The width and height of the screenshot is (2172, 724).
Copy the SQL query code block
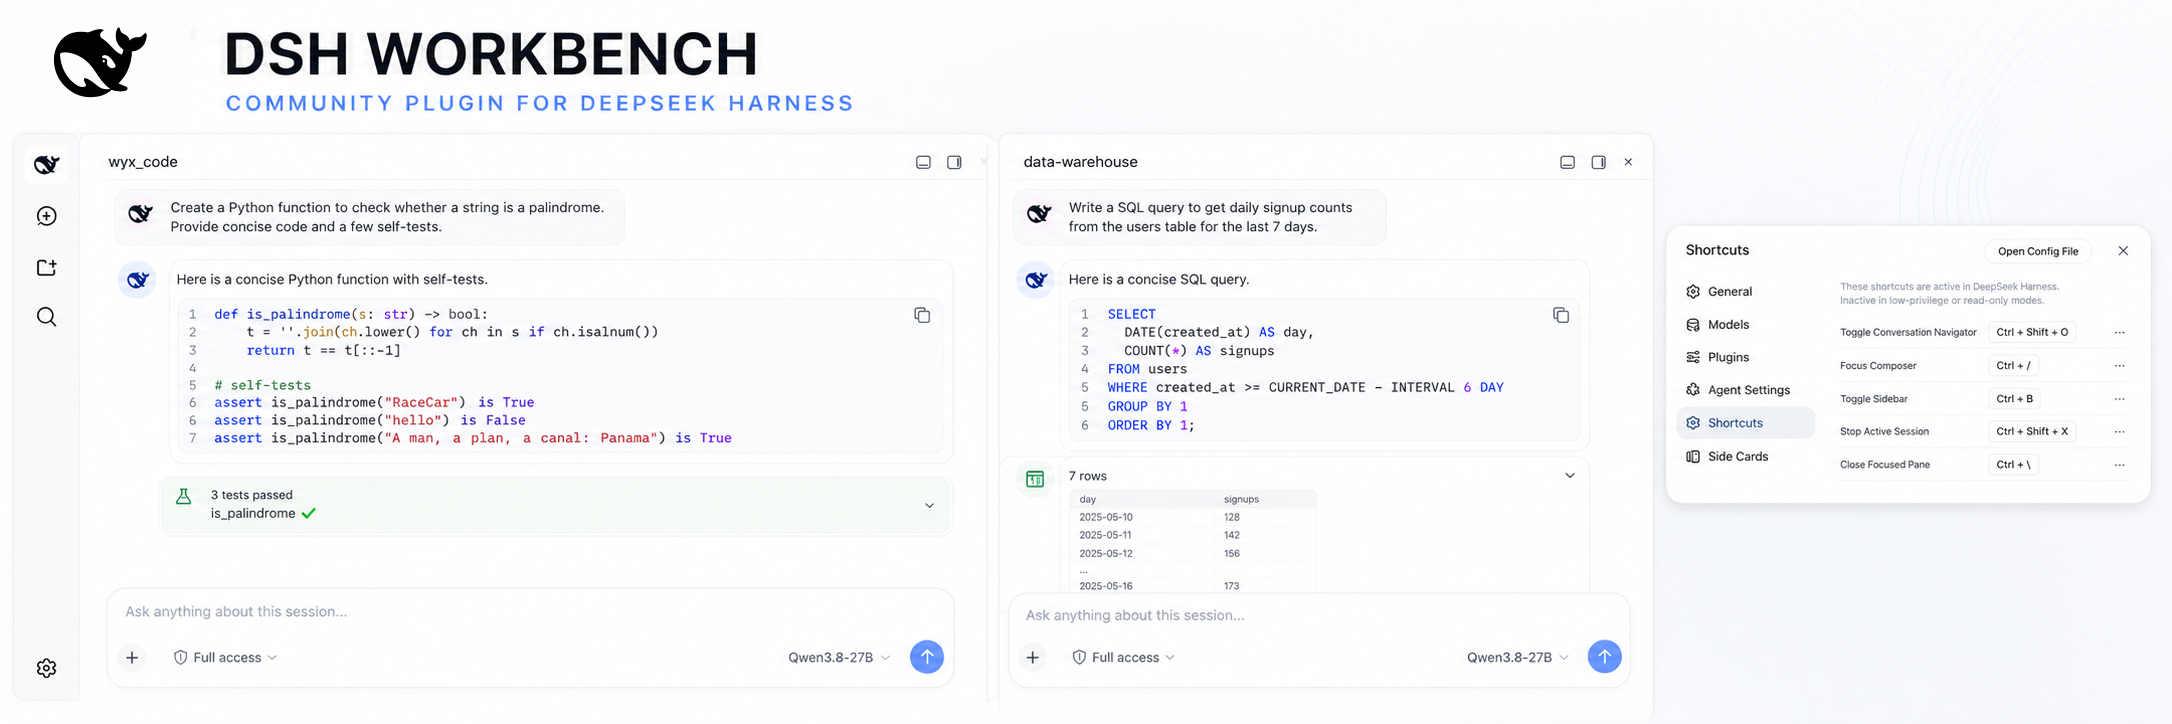1560,315
